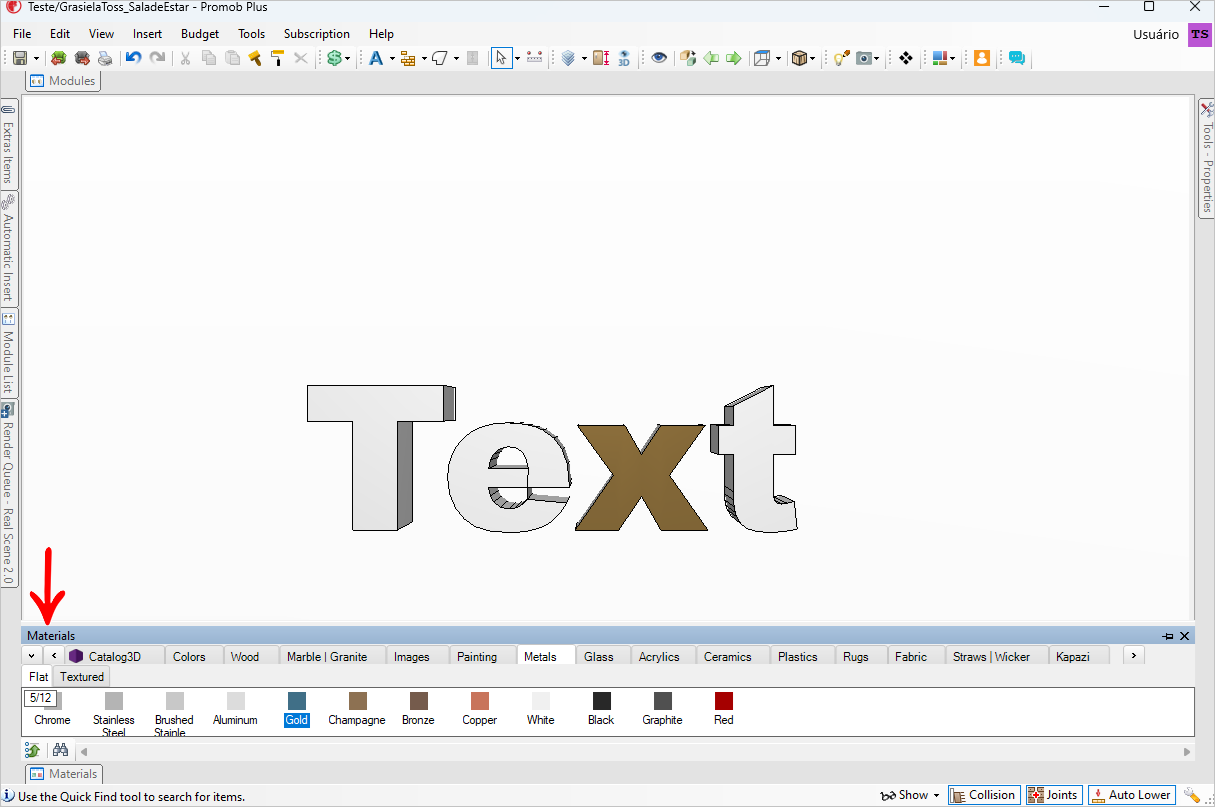Toggle the Joints button
The image size is (1215, 807).
pyautogui.click(x=1053, y=795)
